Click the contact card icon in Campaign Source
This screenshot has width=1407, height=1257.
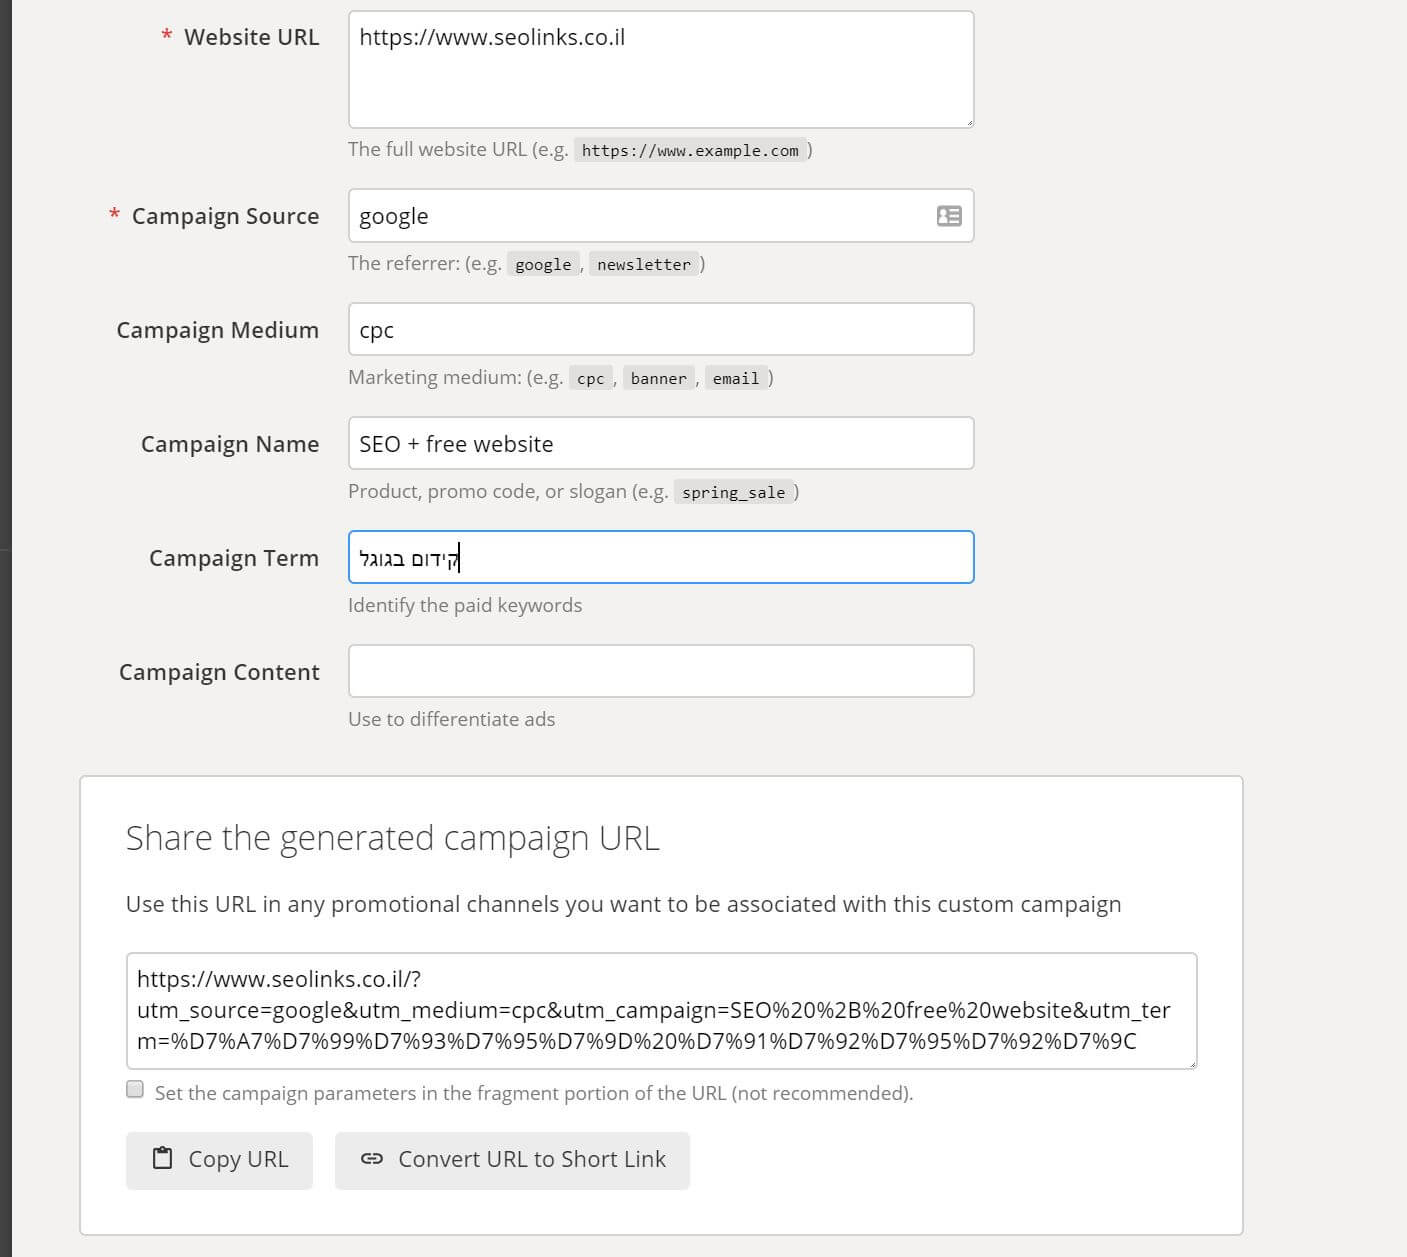949,216
